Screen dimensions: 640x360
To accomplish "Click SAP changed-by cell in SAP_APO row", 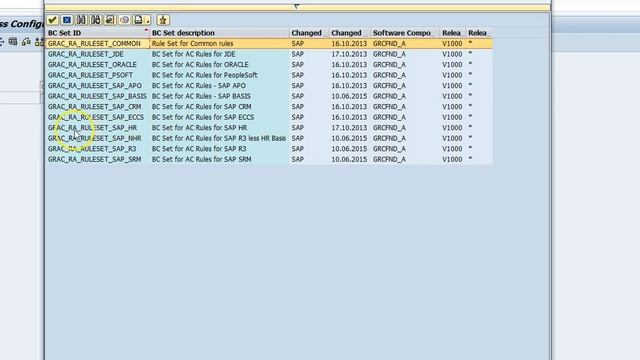I will pyautogui.click(x=298, y=86).
